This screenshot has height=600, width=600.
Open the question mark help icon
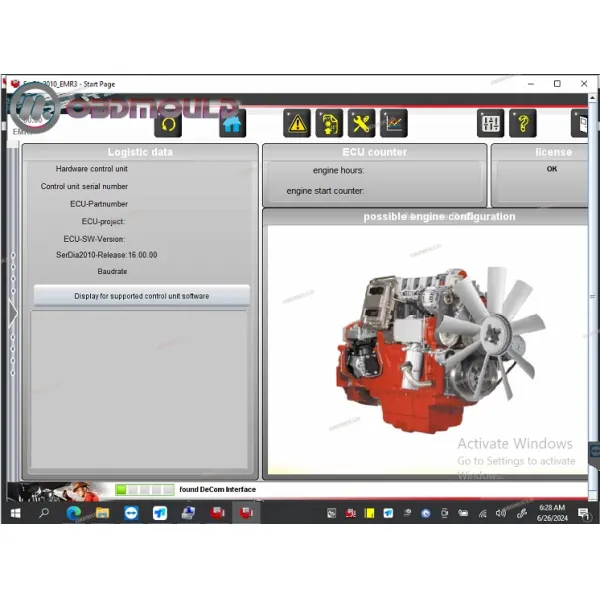click(522, 123)
